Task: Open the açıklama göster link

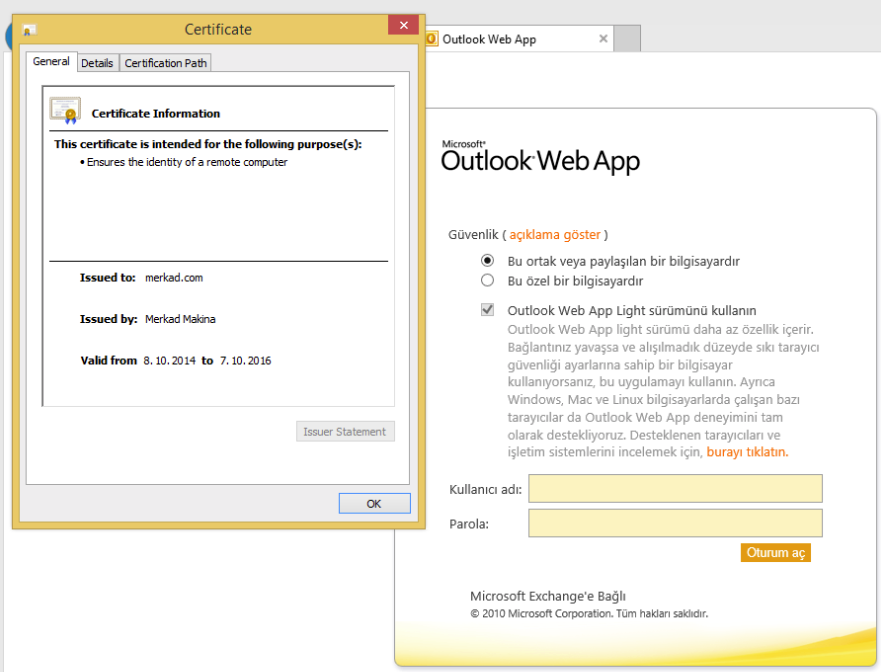Action: click(555, 235)
